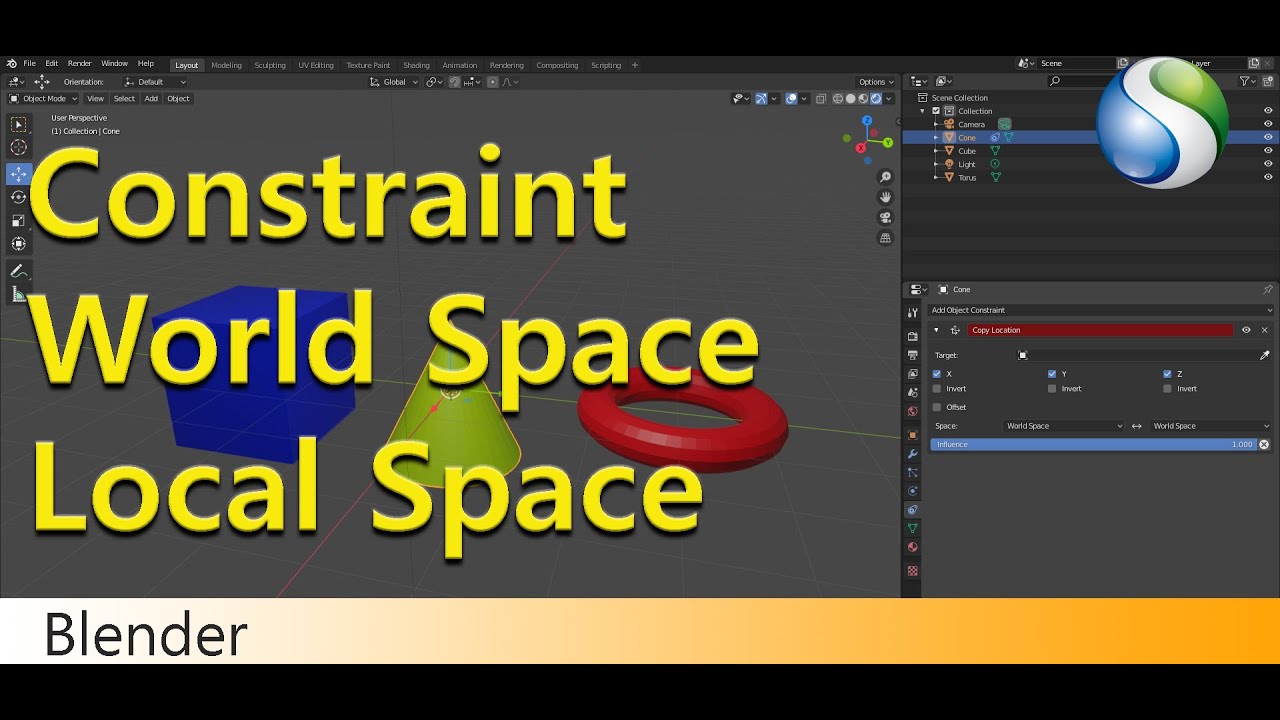Expand the Camera item in outliner
The width and height of the screenshot is (1280, 720).
[936, 124]
